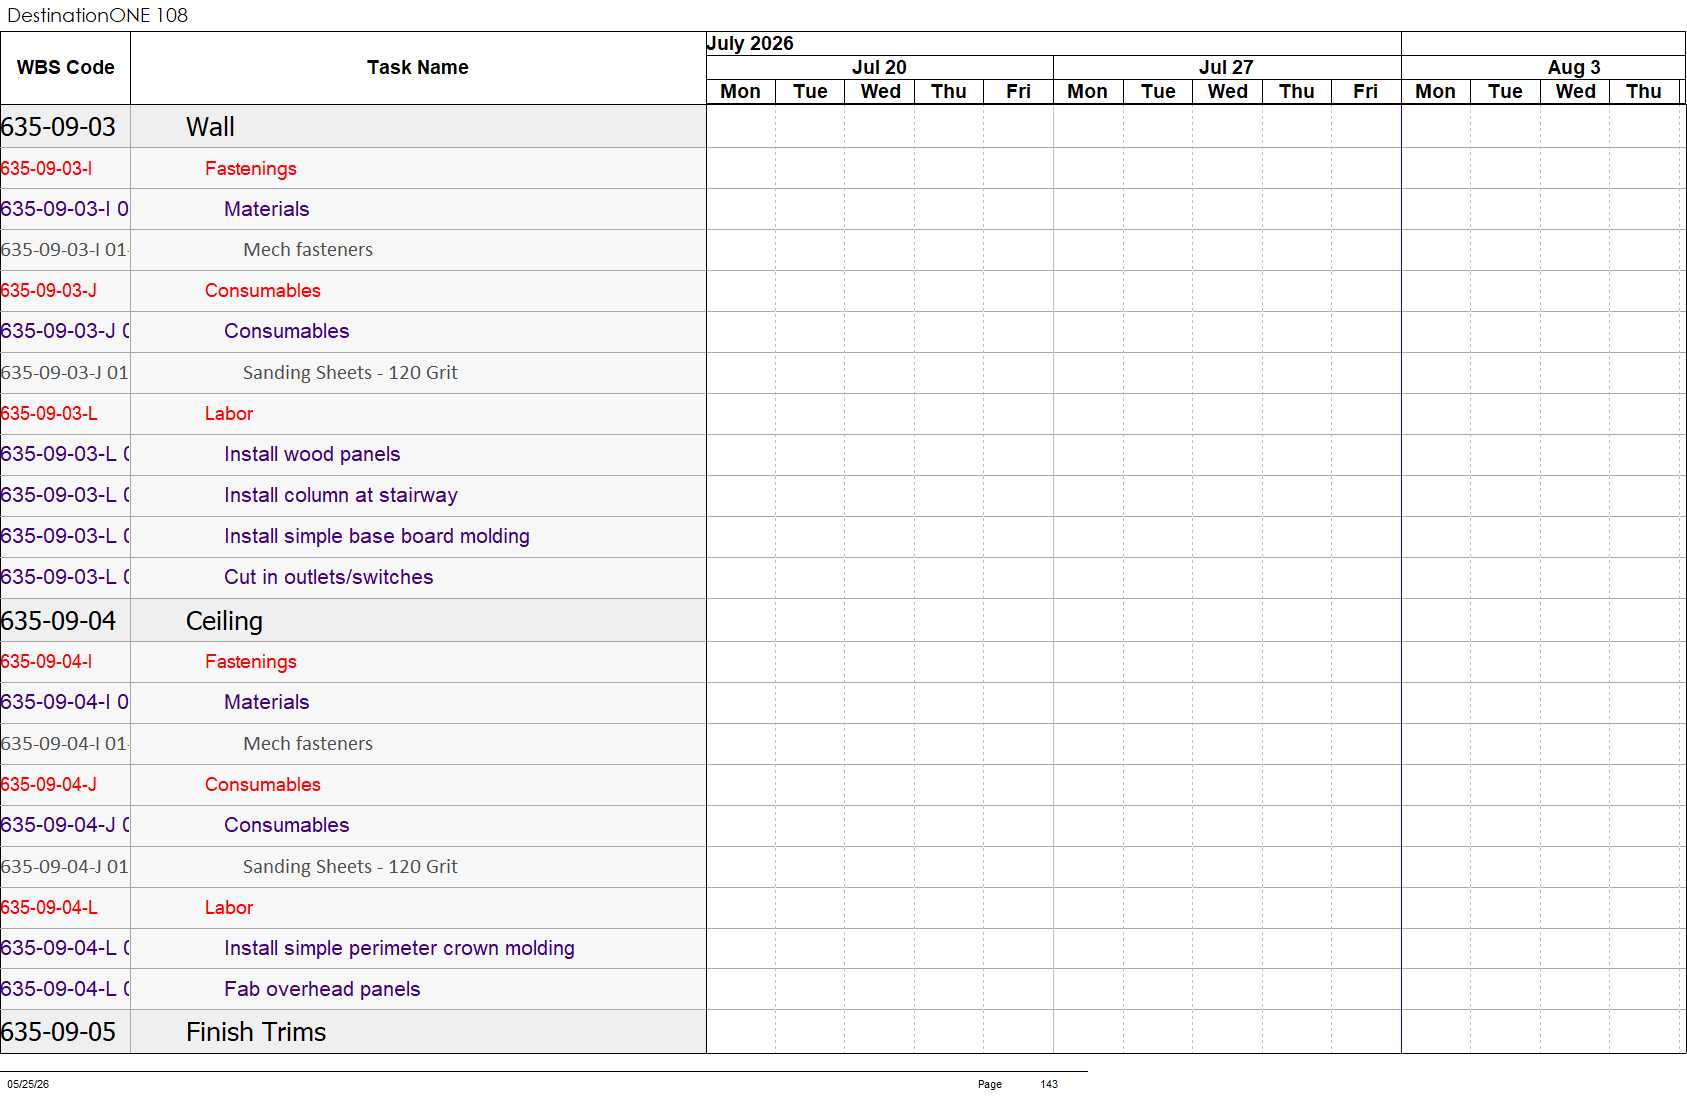Select the Install column at stairway task
Viewport: 1687px width, 1097px height.
[x=340, y=495]
